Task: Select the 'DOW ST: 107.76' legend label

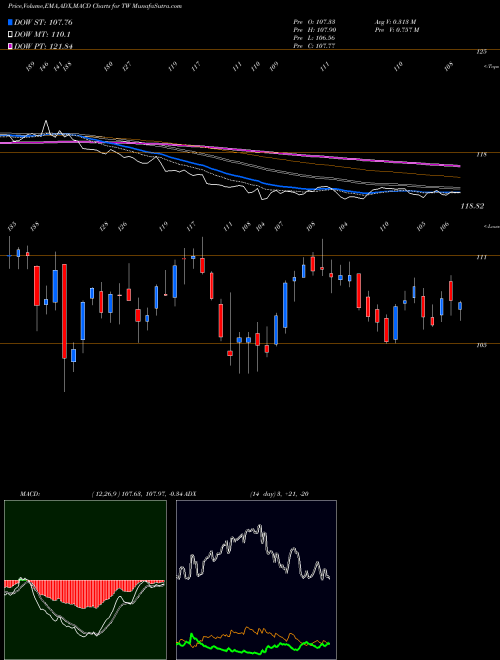Action: click(x=43, y=22)
